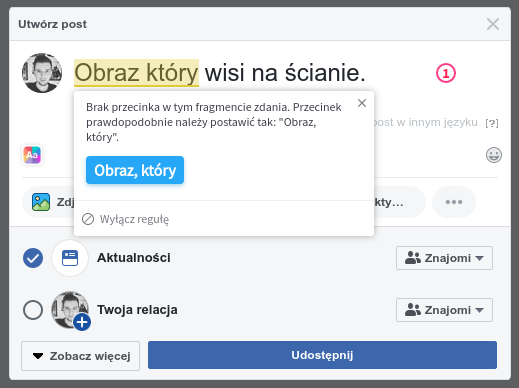Open Znajomi audience dropdown for Twoja relacja
Screen dimensions: 519x388
[444, 310]
